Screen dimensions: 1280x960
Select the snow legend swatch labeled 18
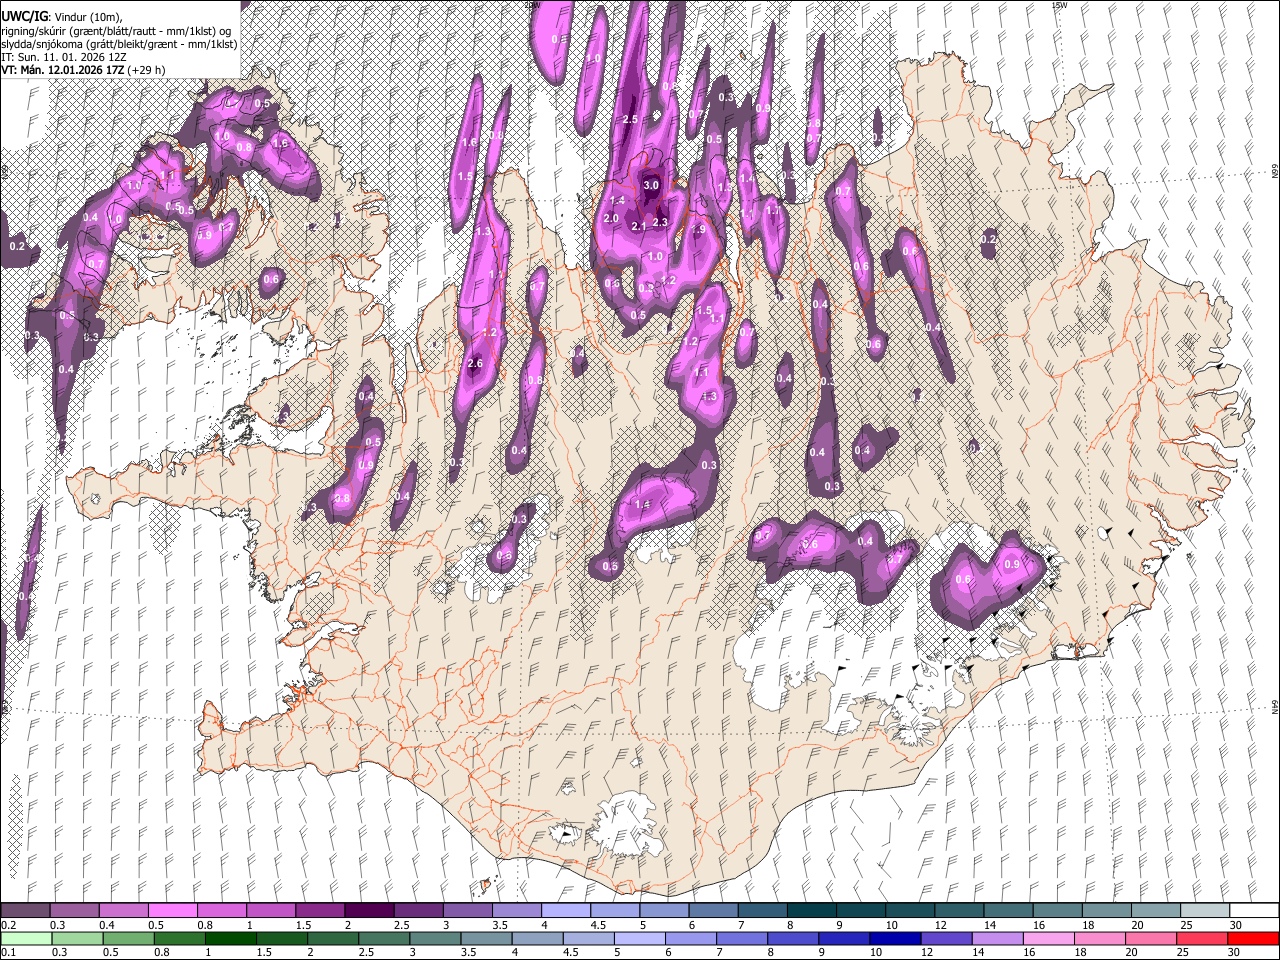click(x=1108, y=910)
